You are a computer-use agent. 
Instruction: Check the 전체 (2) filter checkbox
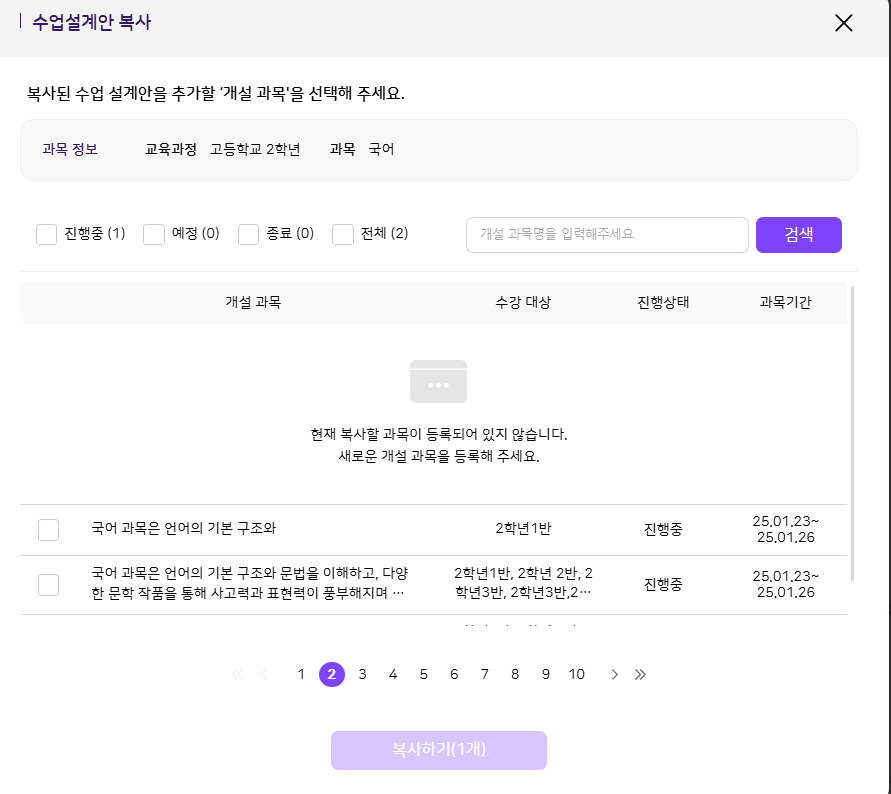point(343,234)
